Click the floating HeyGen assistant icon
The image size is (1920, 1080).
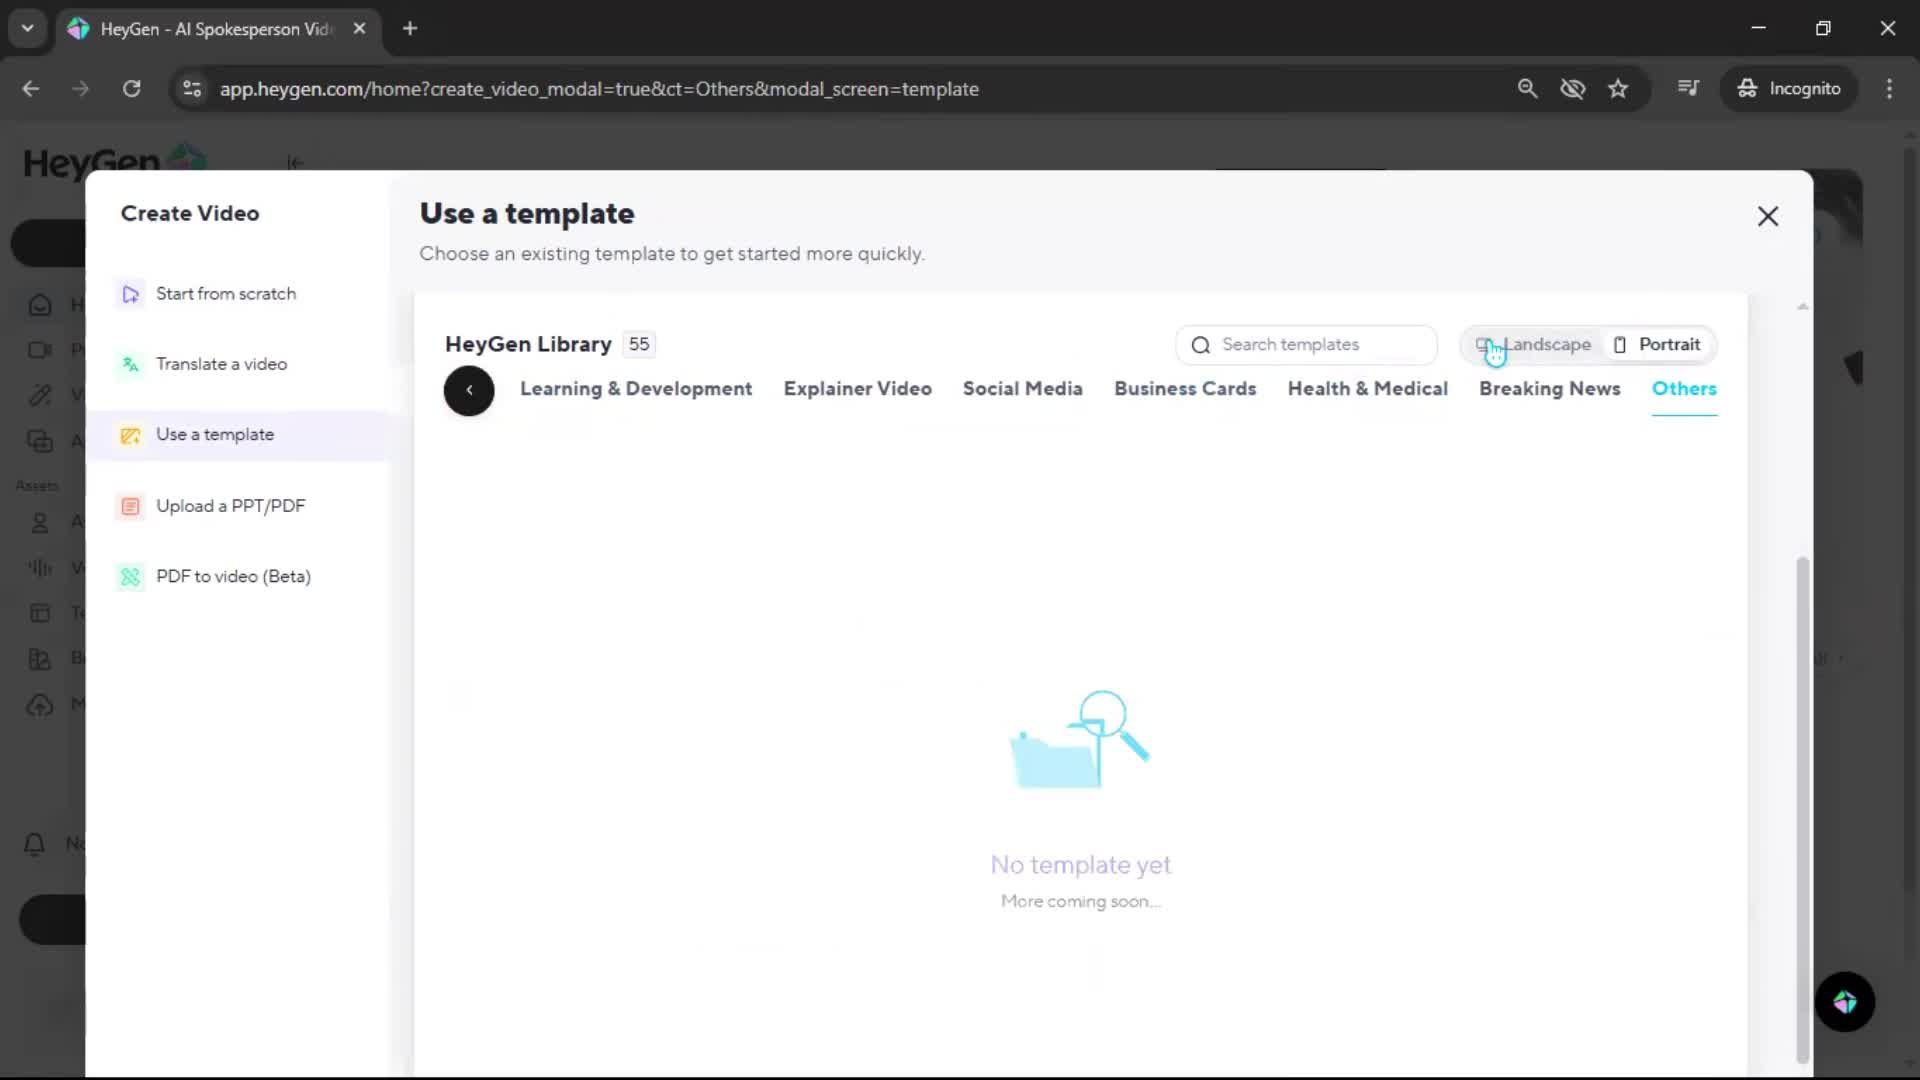(1844, 1002)
